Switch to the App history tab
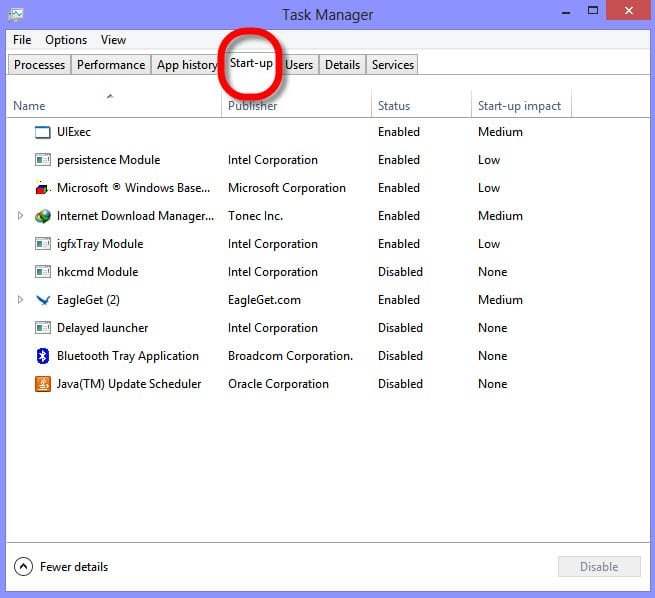655x598 pixels. pyautogui.click(x=187, y=65)
